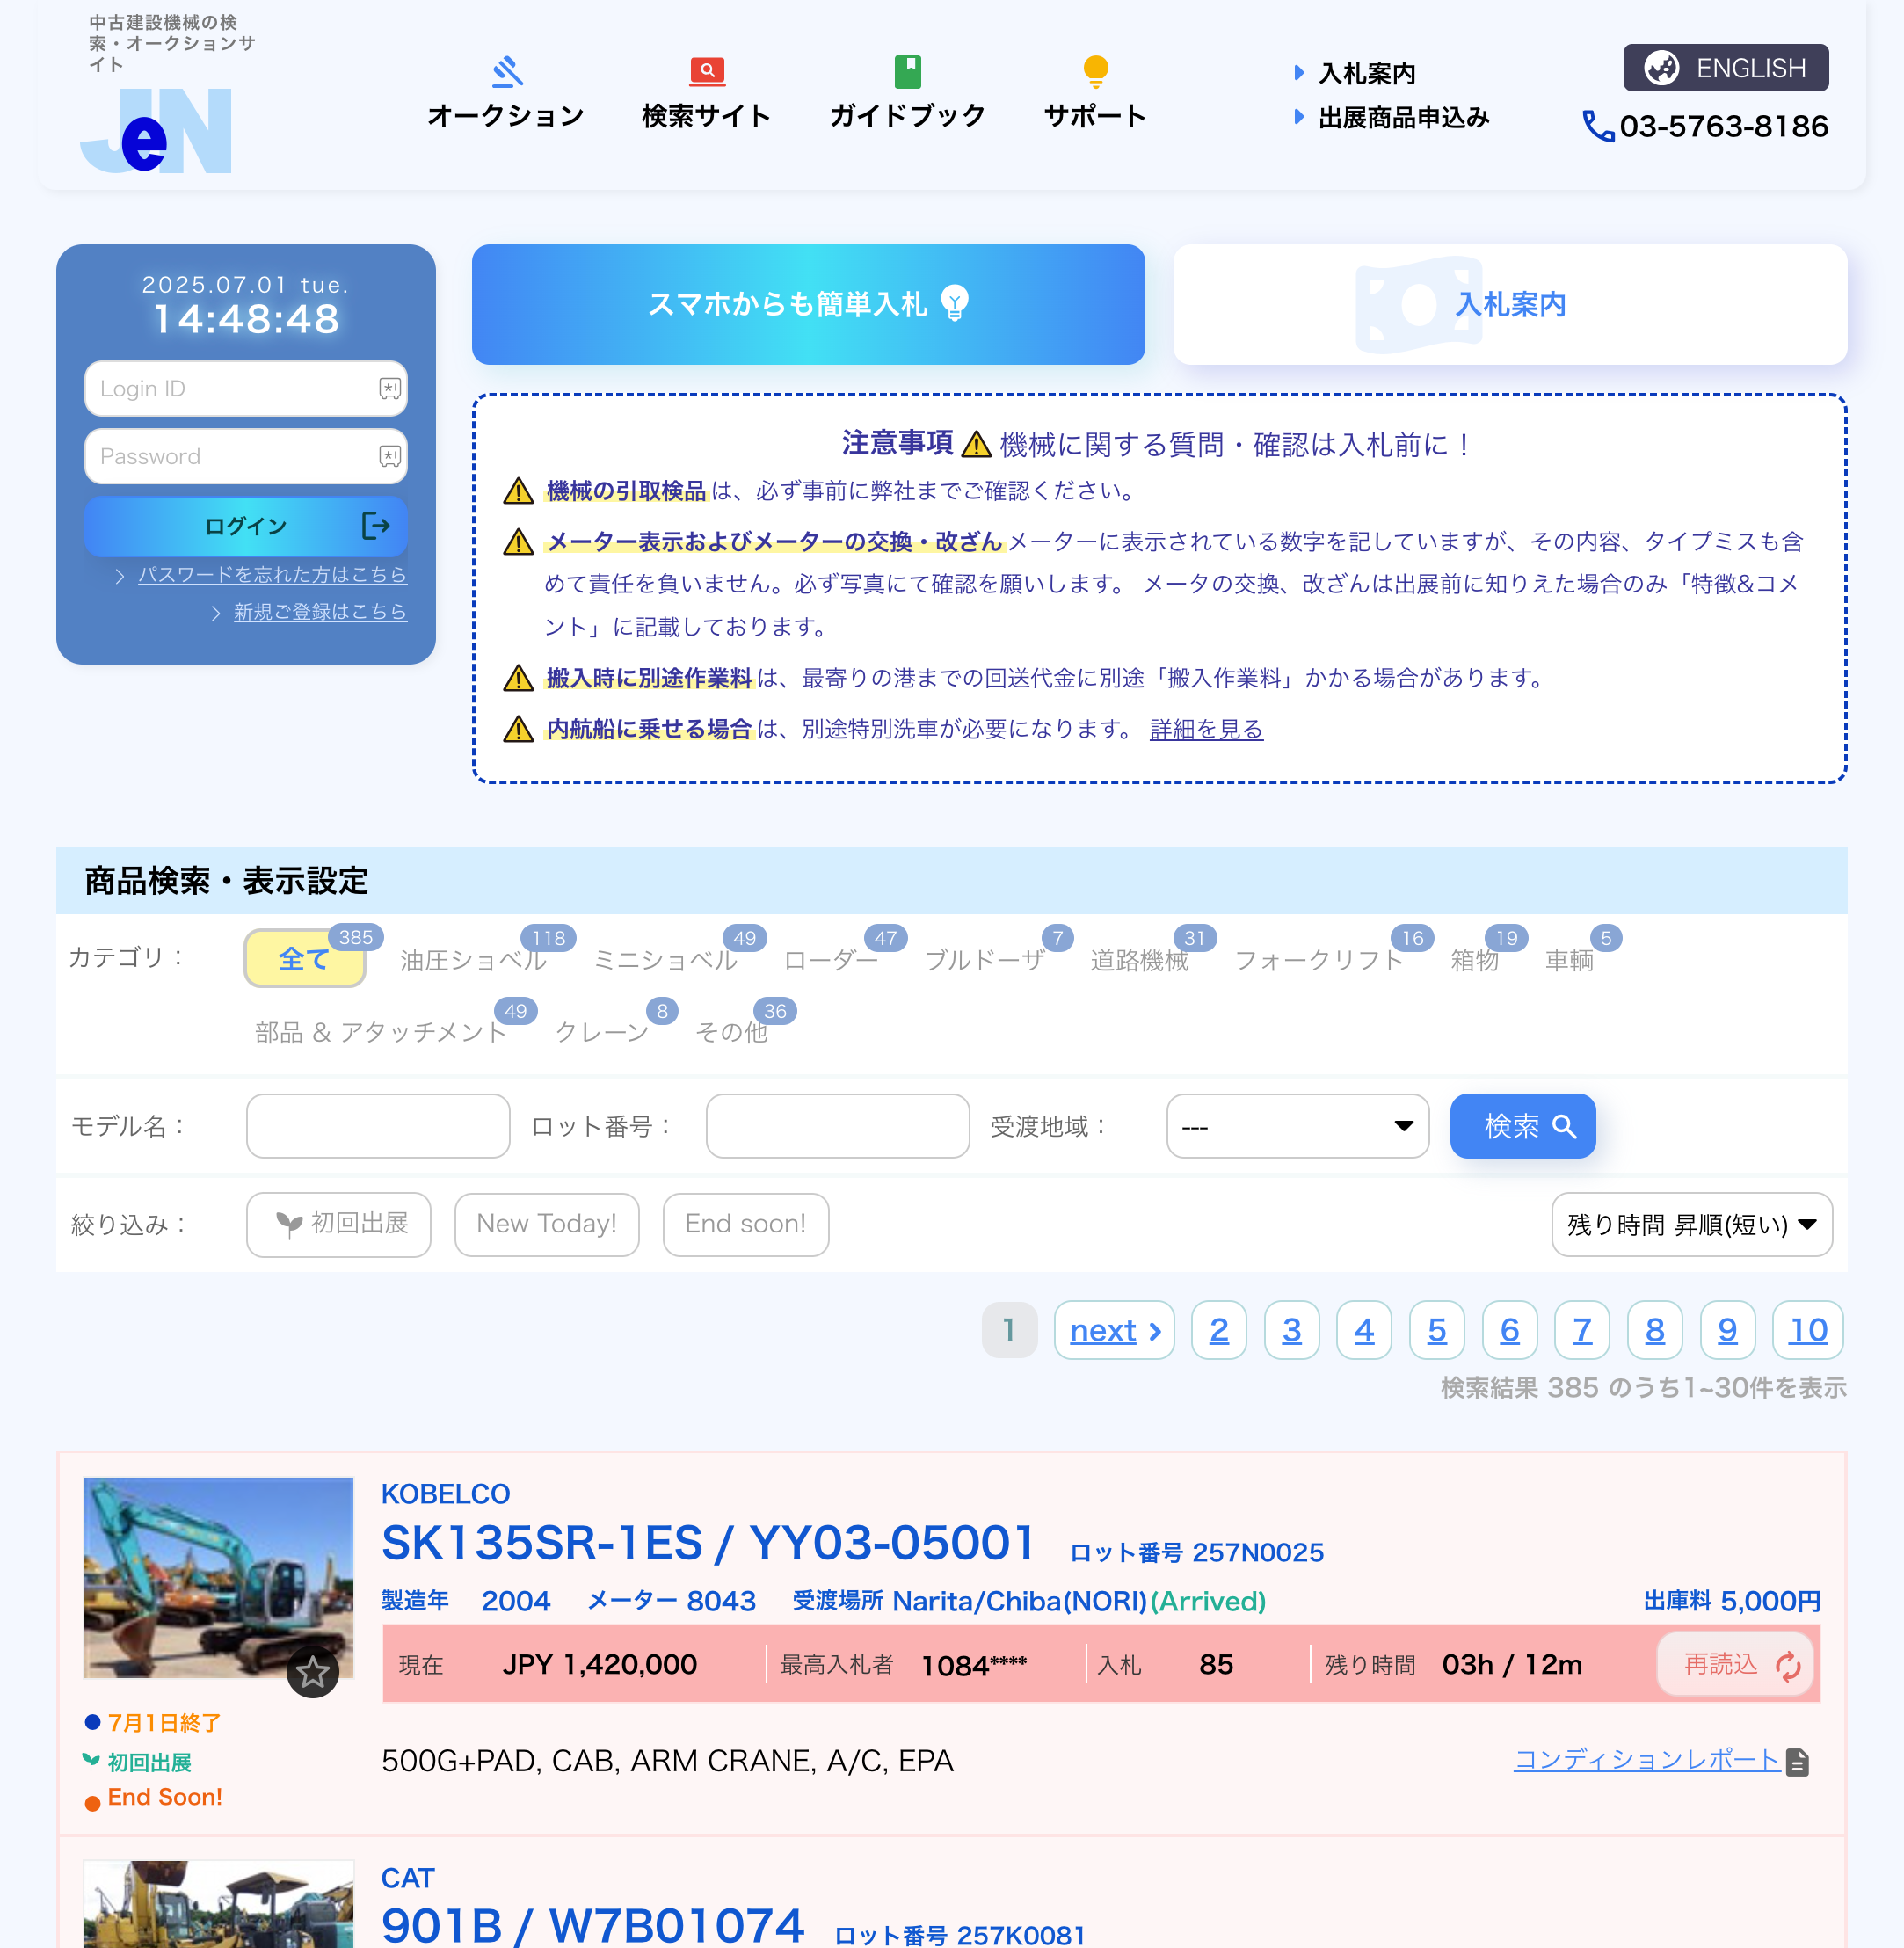Click the Password field autofill icon
The image size is (1904, 1948).
(390, 456)
